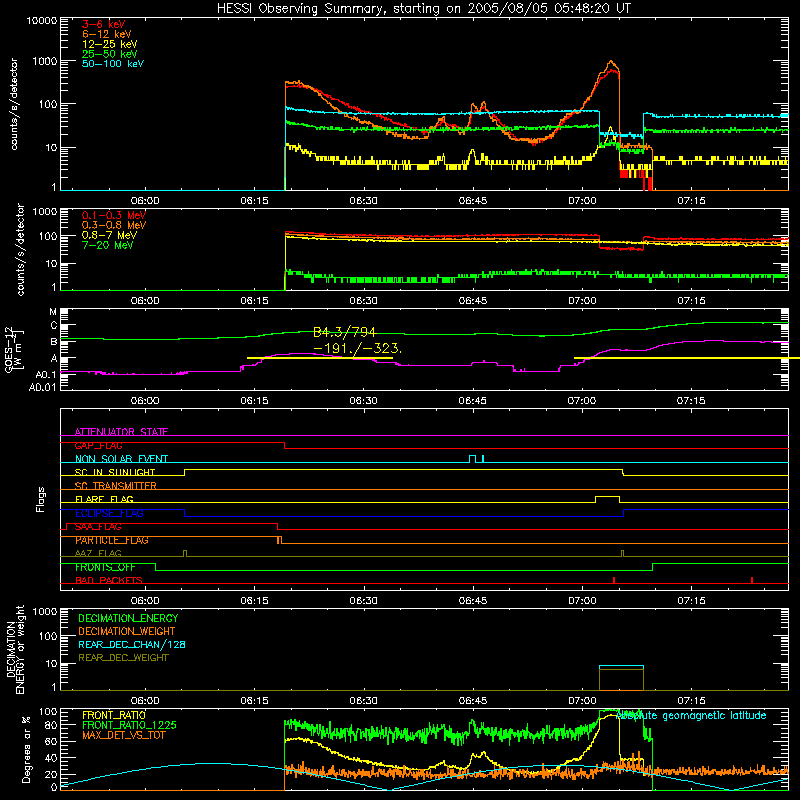Click the 'SAA_FLAG' label
The width and height of the screenshot is (800, 800).
click(98, 527)
